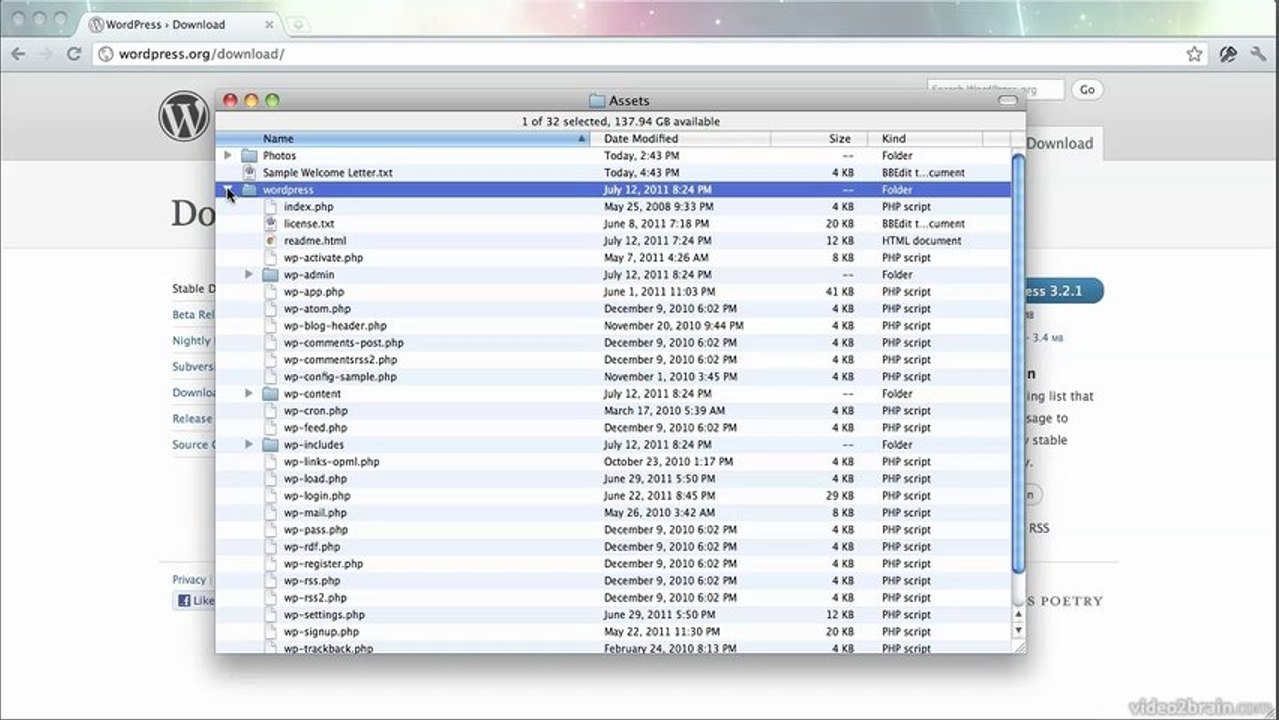Viewport: 1279px width, 720px height.
Task: Click the Finder toolbar toggle pill button
Action: [1008, 101]
